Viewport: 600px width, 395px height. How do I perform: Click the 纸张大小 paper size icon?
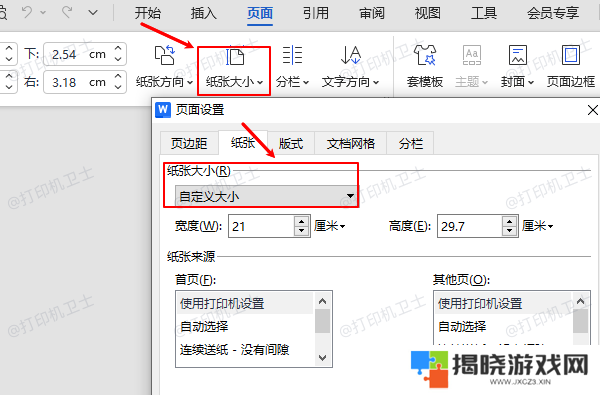(x=235, y=57)
